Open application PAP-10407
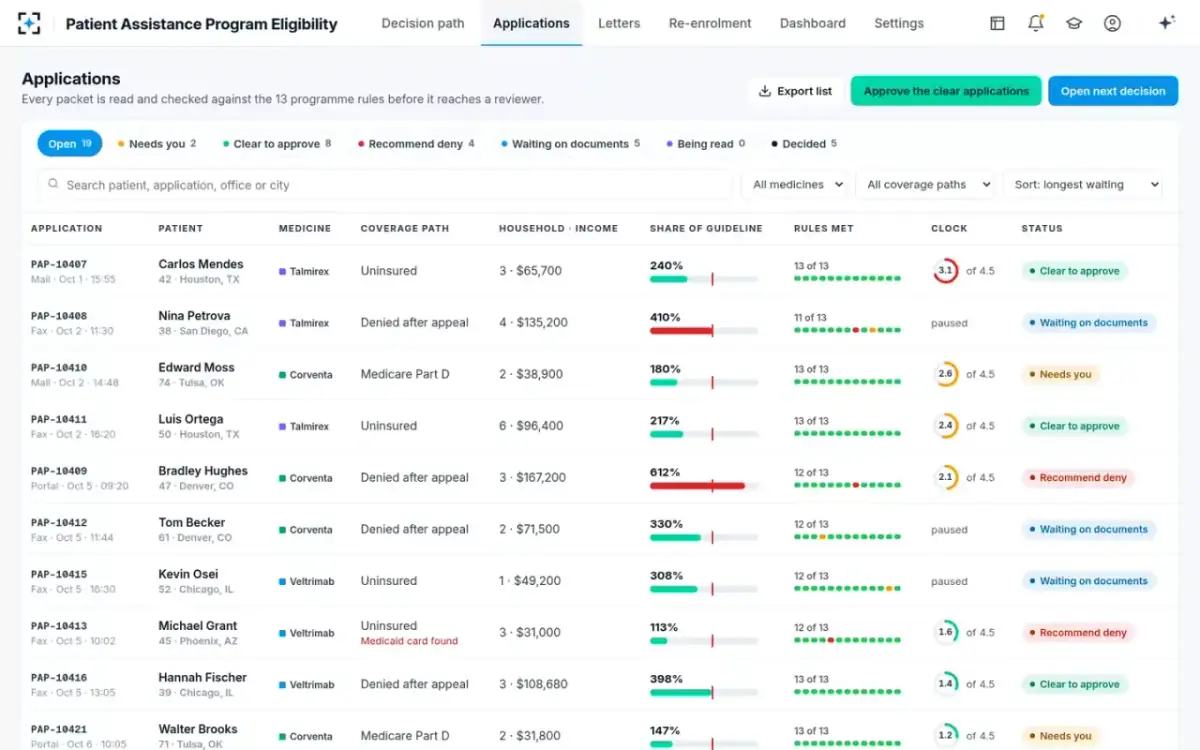 tap(59, 264)
